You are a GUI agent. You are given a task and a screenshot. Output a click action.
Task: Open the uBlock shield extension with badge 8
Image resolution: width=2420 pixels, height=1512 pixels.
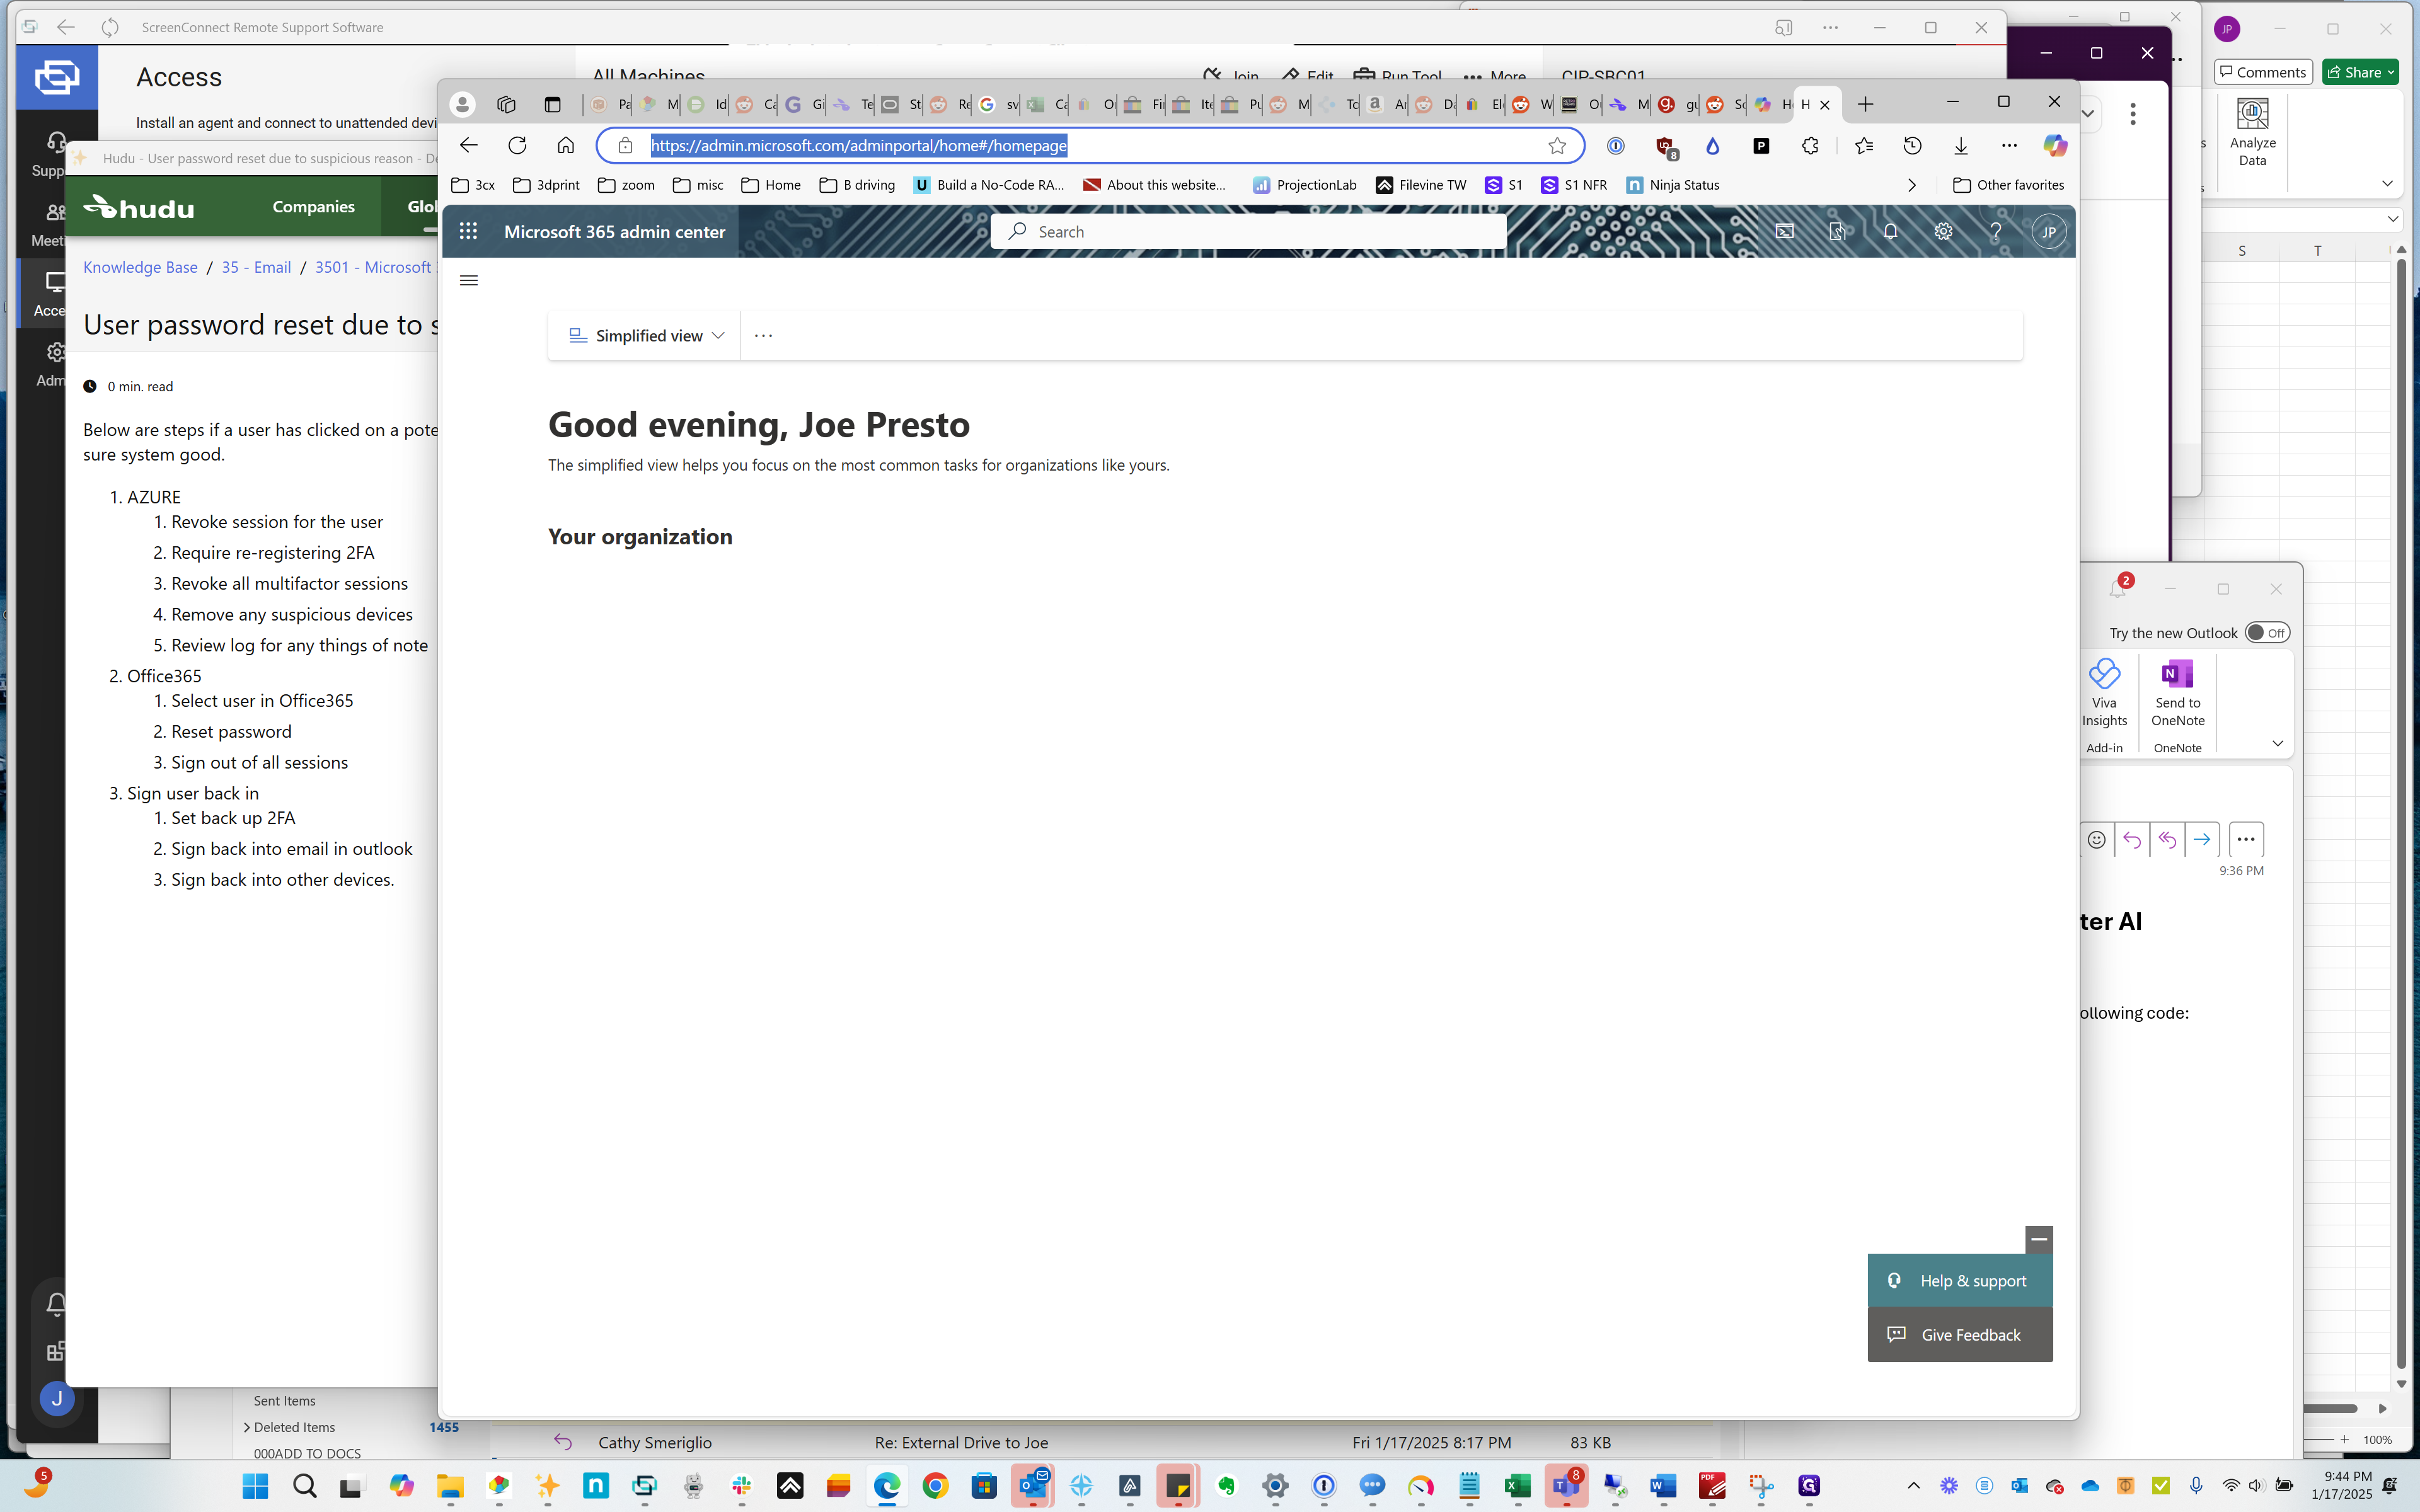[1666, 148]
